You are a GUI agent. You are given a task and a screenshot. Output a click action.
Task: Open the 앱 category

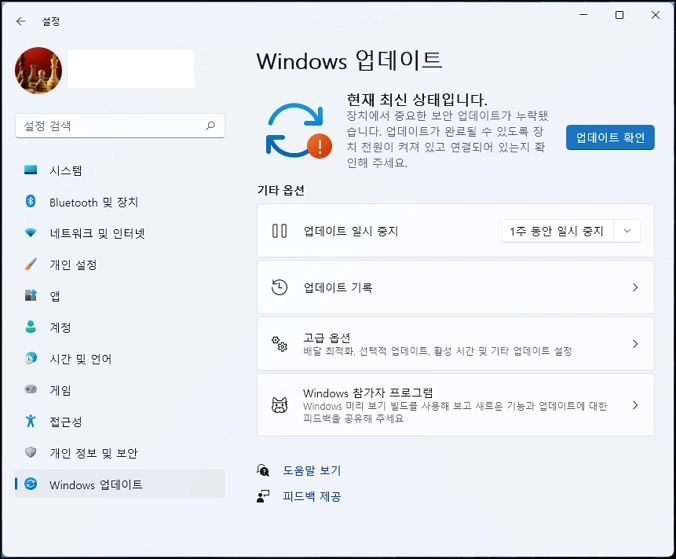pyautogui.click(x=120, y=296)
